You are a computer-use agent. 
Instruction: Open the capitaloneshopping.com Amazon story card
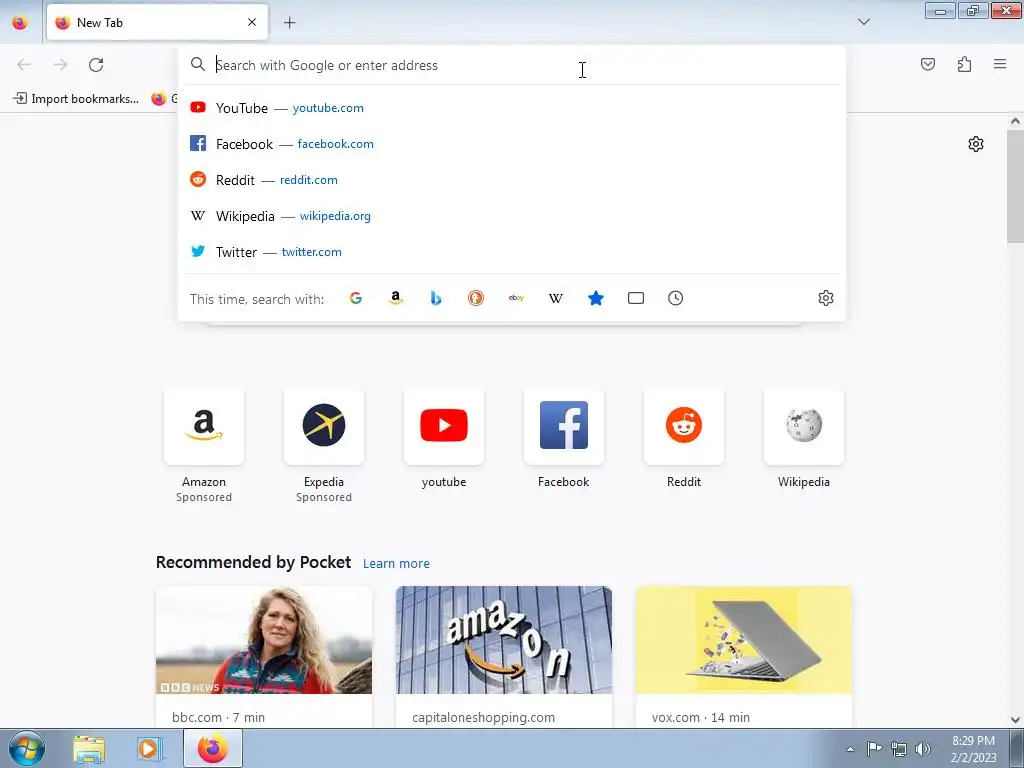click(504, 657)
